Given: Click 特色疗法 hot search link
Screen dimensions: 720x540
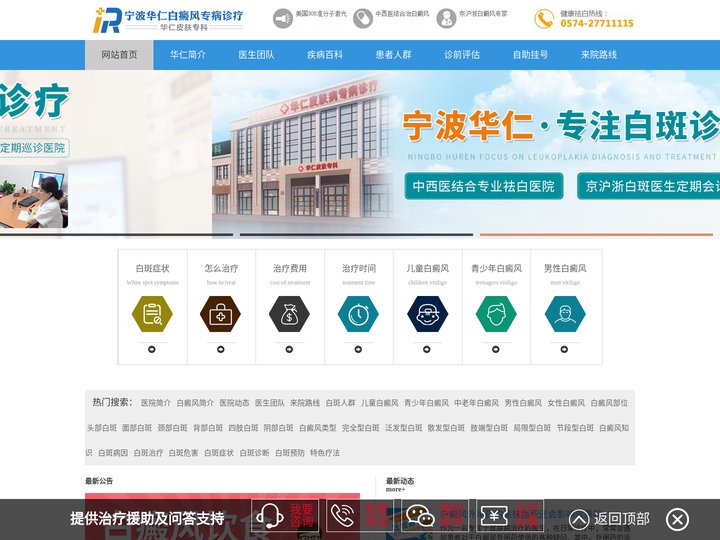Looking at the screenshot, I should click(x=325, y=452).
